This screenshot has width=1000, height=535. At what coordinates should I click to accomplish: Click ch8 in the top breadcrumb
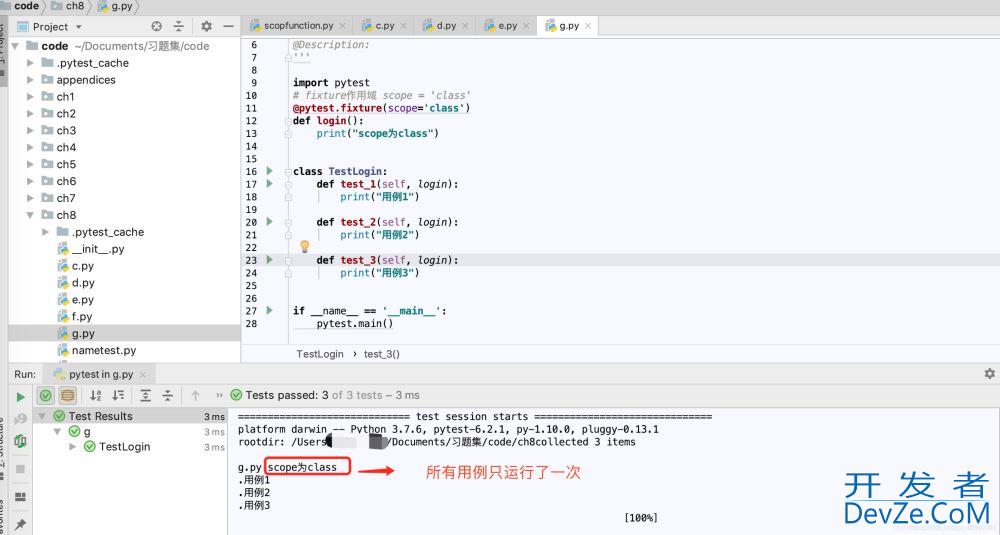coord(75,6)
